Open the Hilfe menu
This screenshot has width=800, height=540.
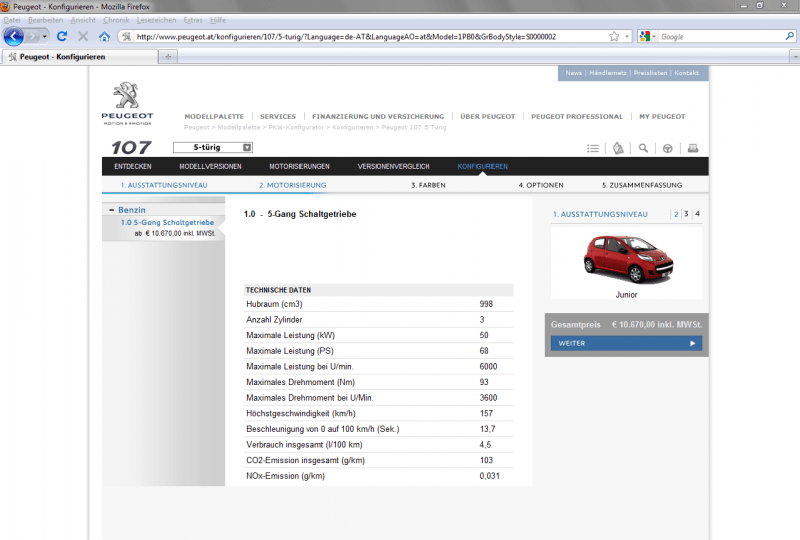[218, 20]
